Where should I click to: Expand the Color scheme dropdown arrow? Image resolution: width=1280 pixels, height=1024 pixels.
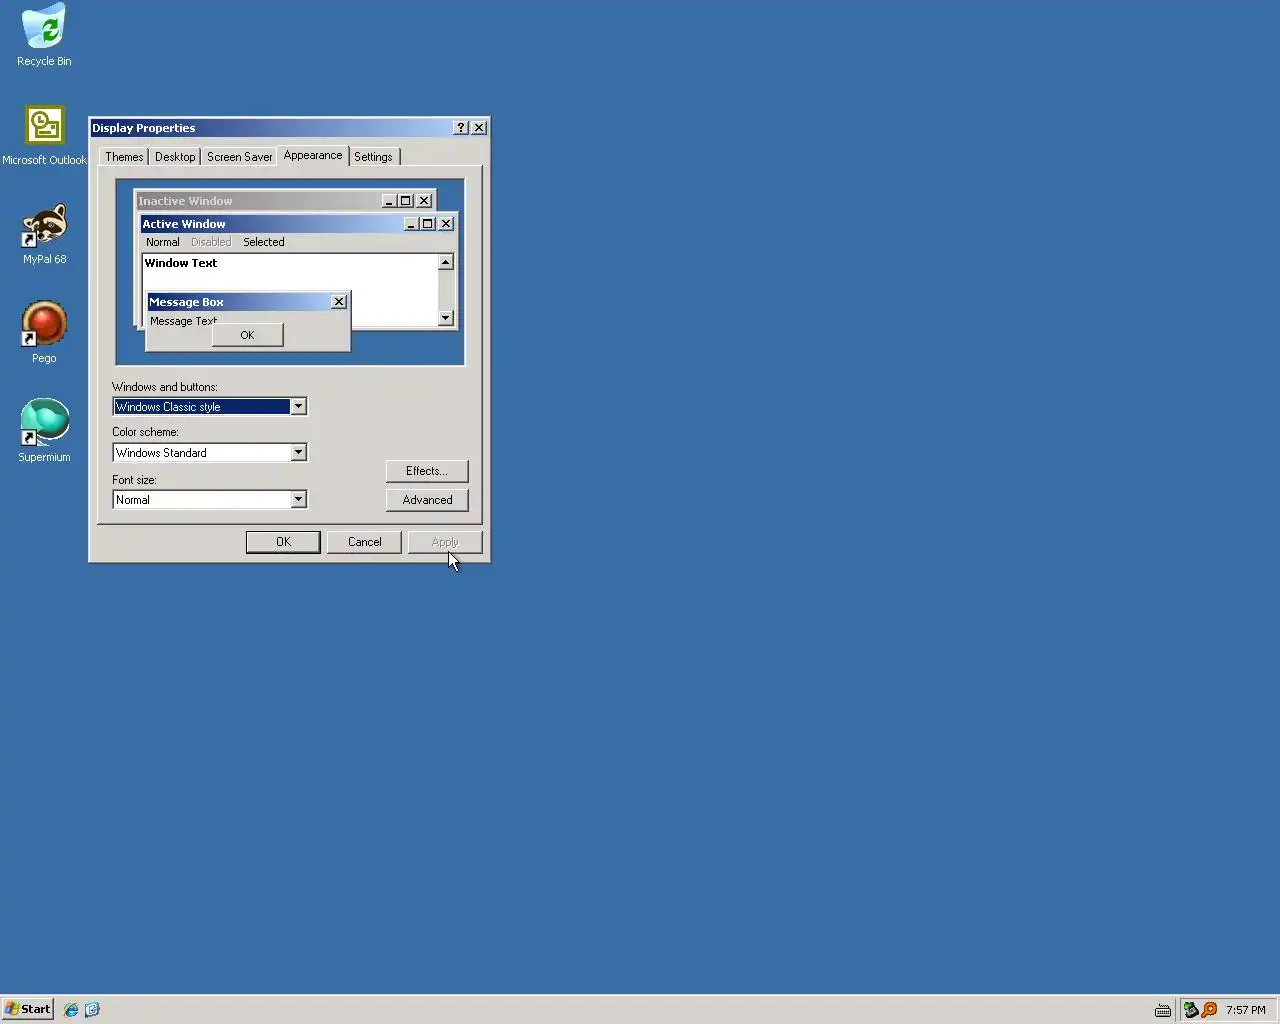[298, 453]
